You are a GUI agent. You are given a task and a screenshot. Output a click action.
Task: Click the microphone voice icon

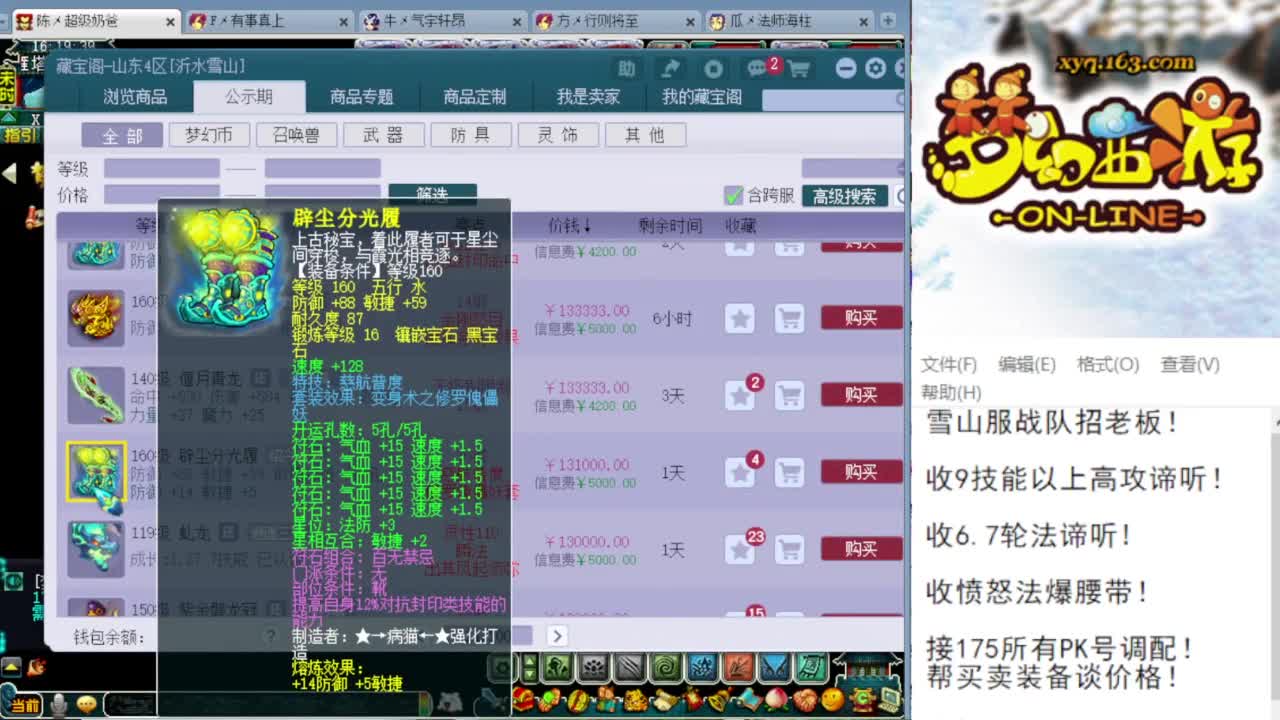coord(59,705)
